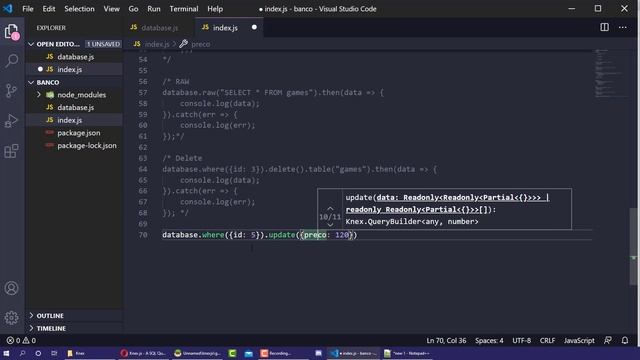Click the errors and warnings status indicator
This screenshot has width=640, height=360.
point(21,340)
